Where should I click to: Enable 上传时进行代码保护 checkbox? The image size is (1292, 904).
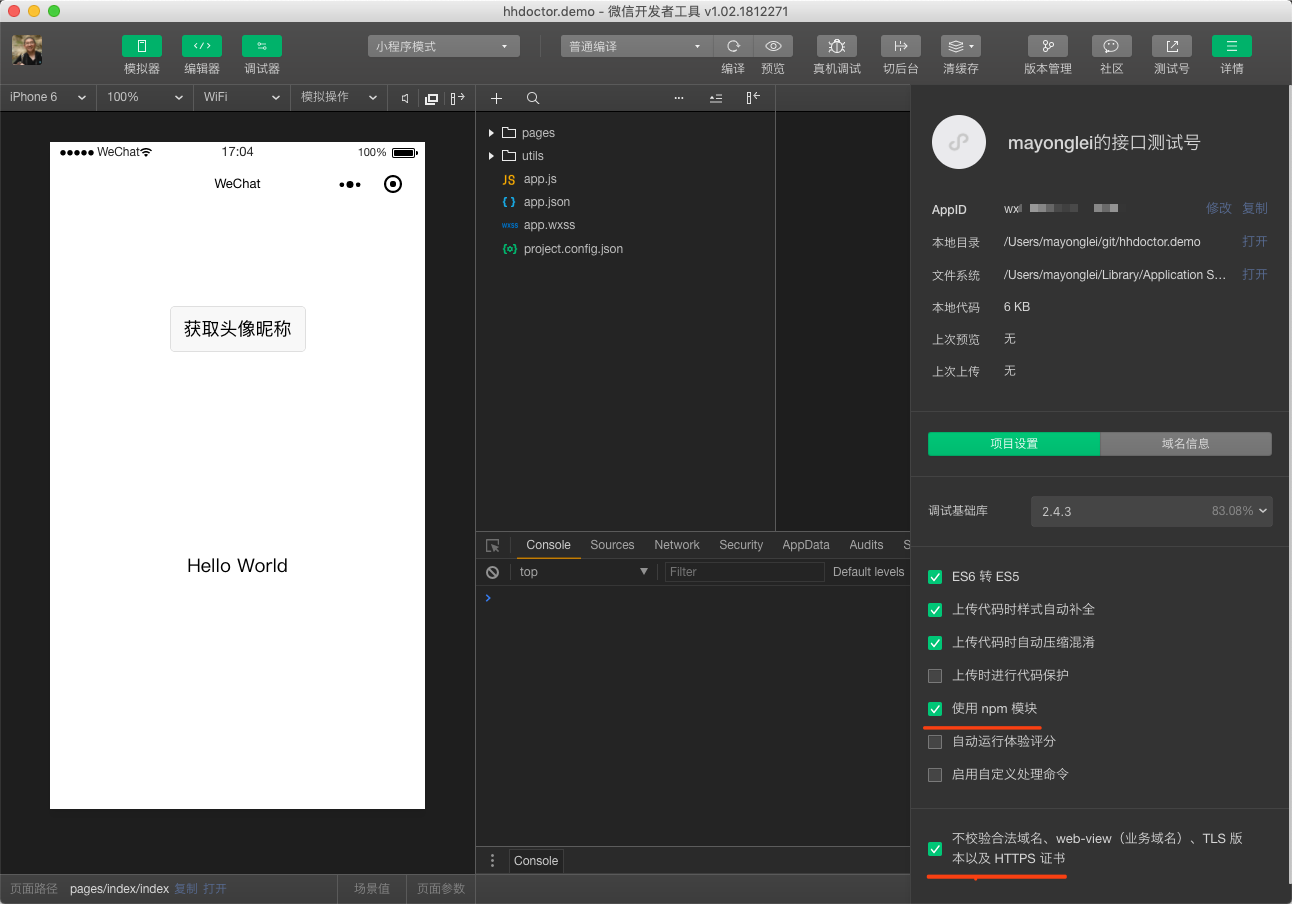[x=935, y=676]
